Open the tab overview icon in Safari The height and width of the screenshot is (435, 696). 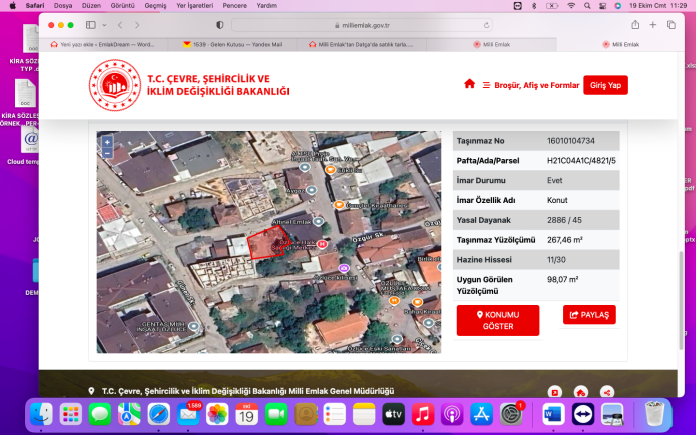(x=673, y=24)
